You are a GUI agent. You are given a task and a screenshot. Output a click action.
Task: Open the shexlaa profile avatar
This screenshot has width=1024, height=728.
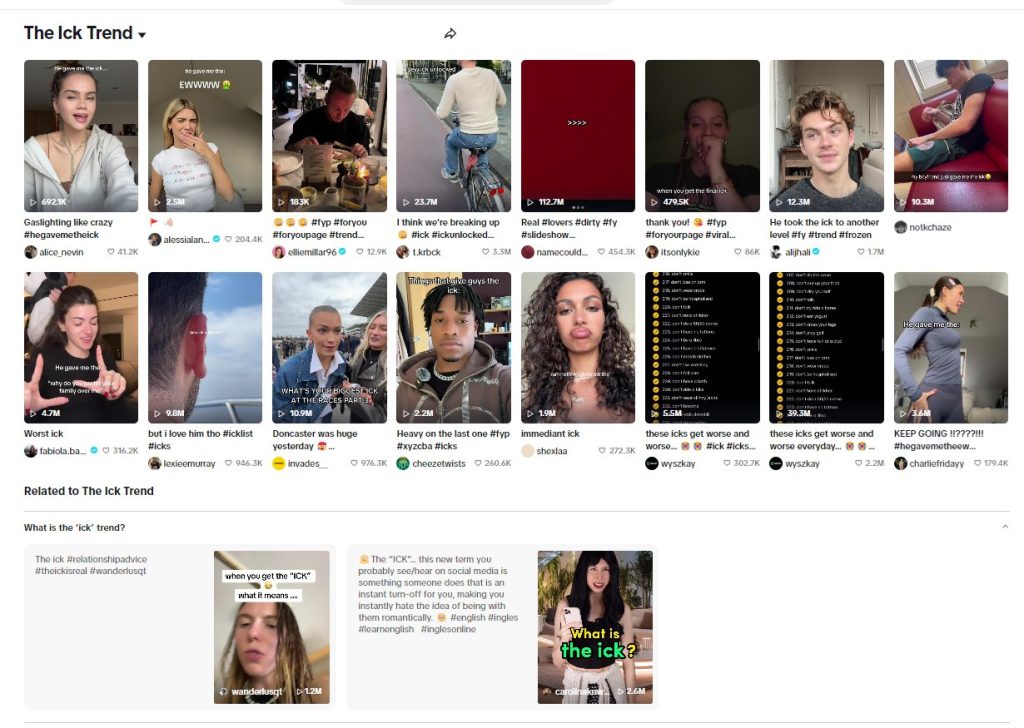pos(528,451)
